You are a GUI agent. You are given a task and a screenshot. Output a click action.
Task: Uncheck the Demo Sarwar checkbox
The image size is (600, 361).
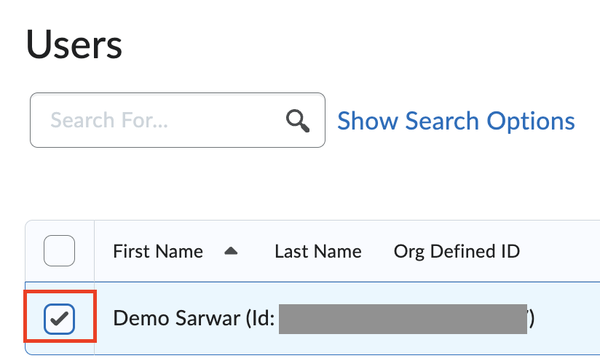59,319
